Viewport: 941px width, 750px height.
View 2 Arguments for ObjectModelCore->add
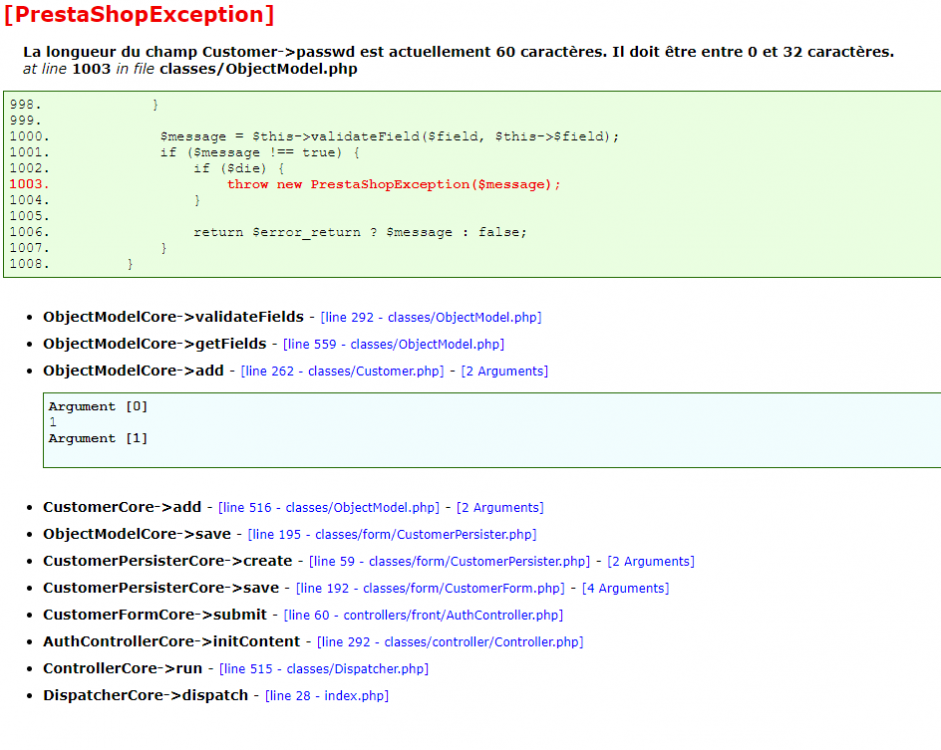[505, 370]
